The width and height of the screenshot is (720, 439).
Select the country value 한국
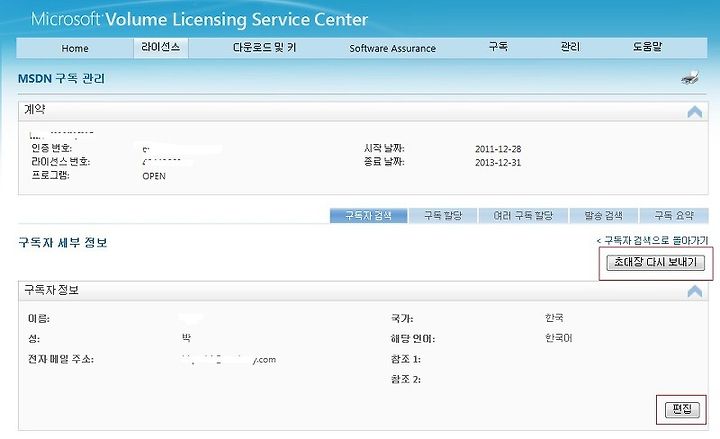coord(554,318)
